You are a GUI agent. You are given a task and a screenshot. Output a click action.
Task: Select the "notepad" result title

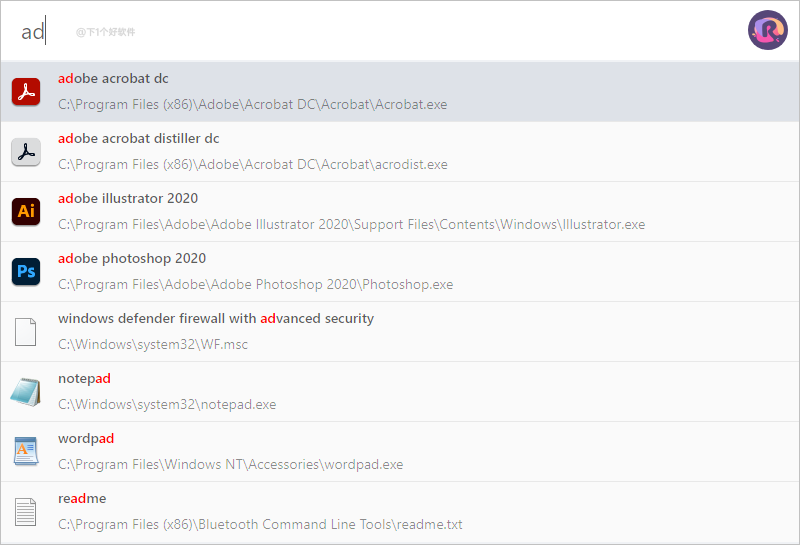tap(84, 378)
